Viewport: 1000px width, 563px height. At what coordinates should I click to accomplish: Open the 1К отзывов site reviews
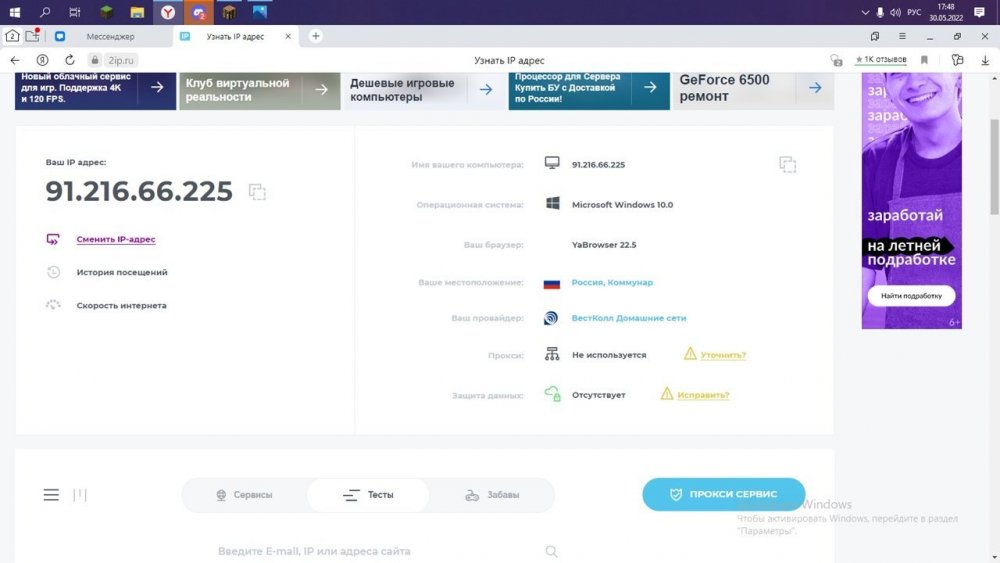point(880,59)
